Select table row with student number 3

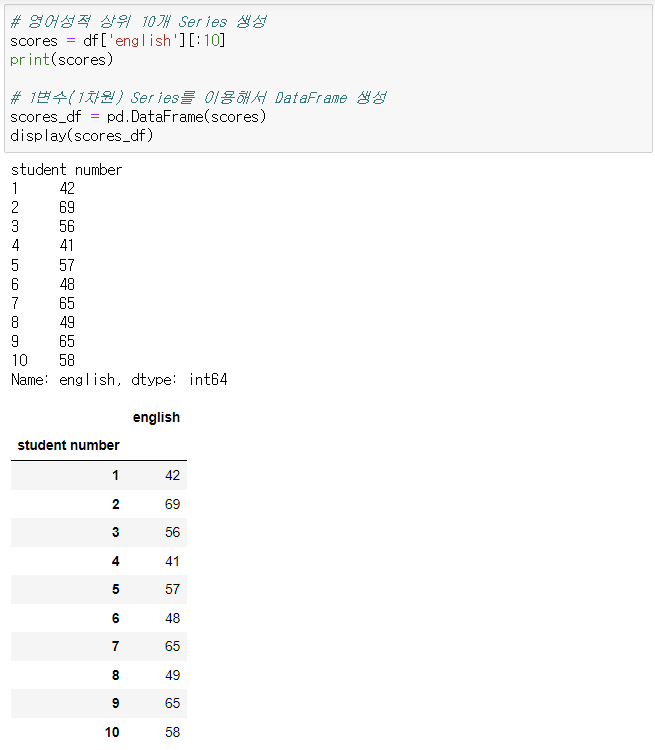tap(99, 532)
